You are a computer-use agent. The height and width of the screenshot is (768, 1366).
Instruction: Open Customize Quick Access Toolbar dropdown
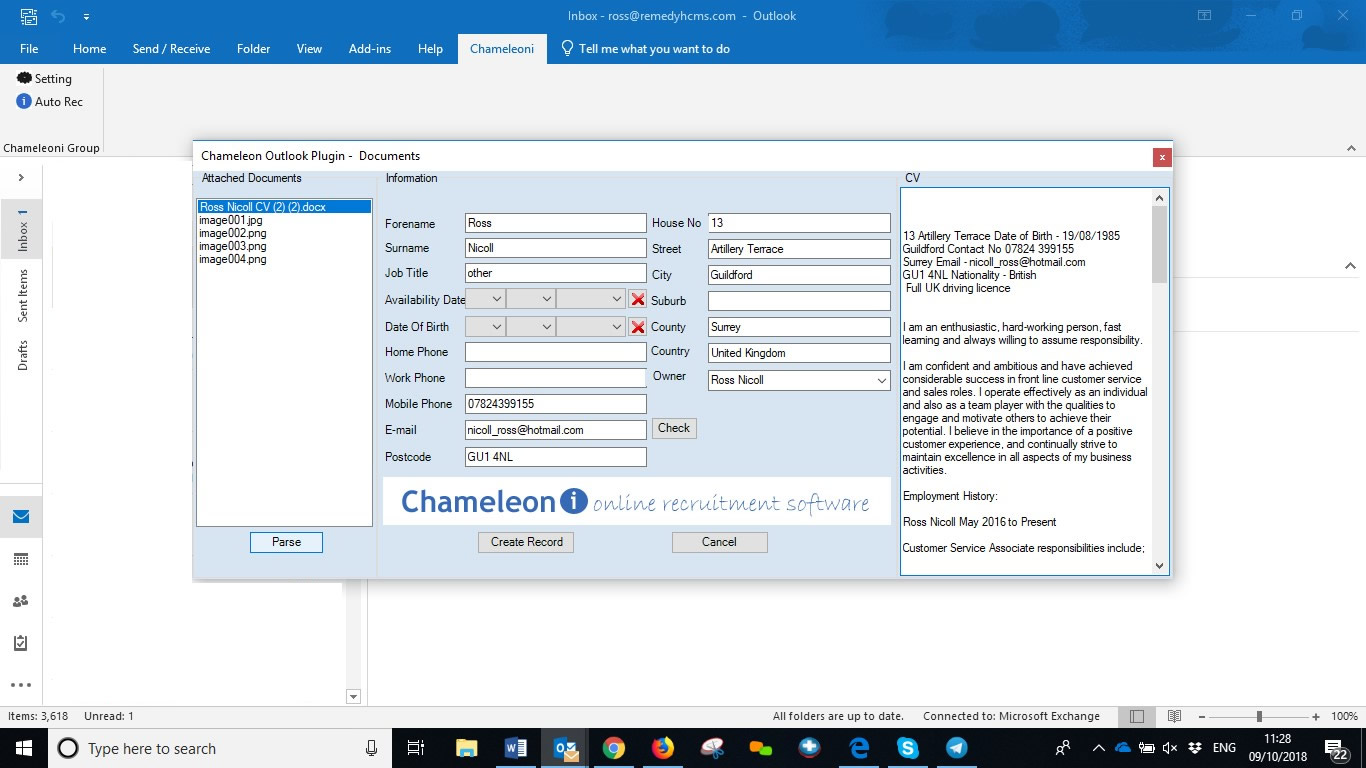86,16
